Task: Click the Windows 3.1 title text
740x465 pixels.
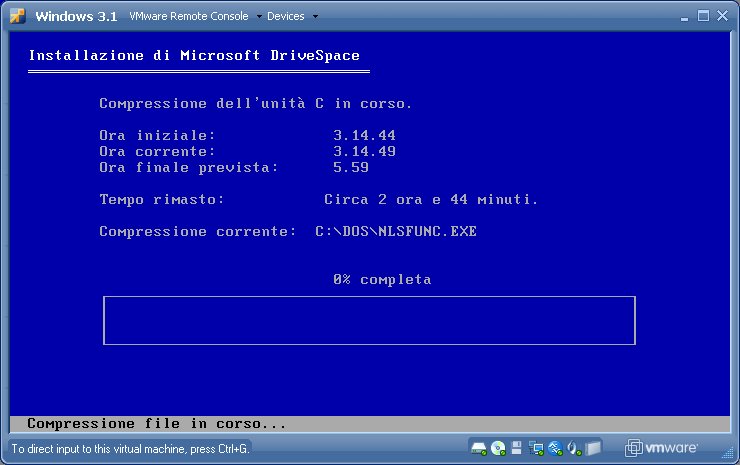Action: coord(77,17)
